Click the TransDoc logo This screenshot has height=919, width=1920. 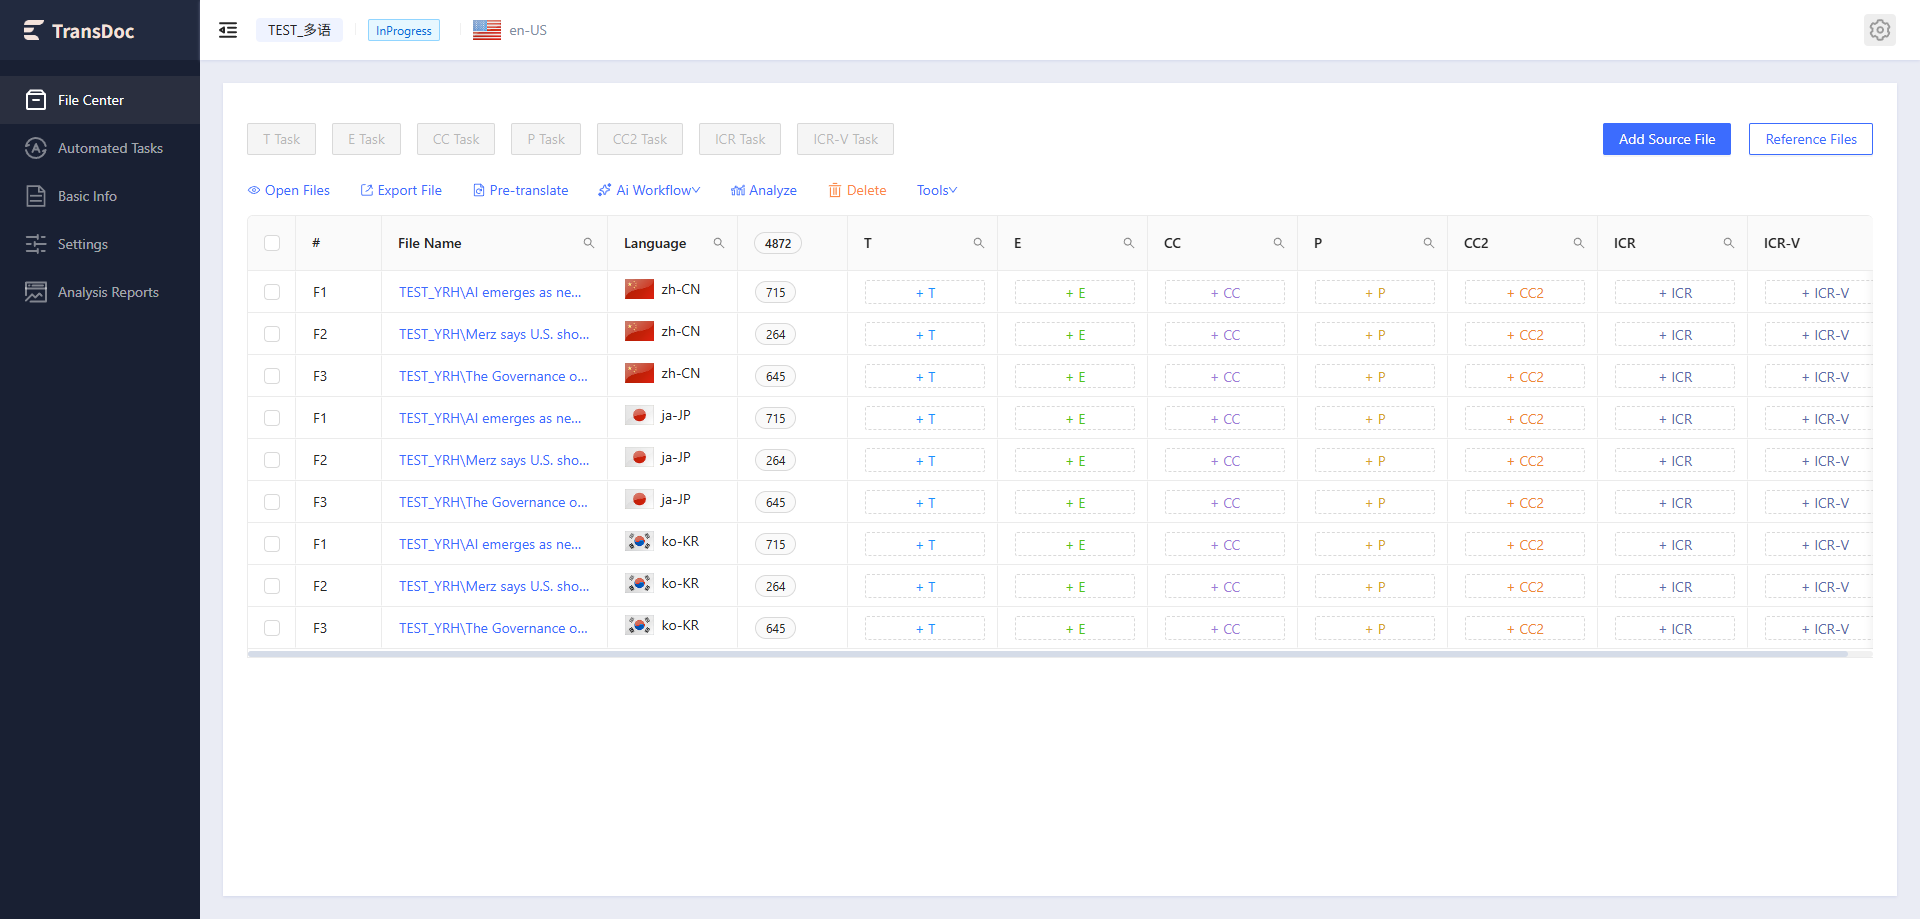coord(79,31)
